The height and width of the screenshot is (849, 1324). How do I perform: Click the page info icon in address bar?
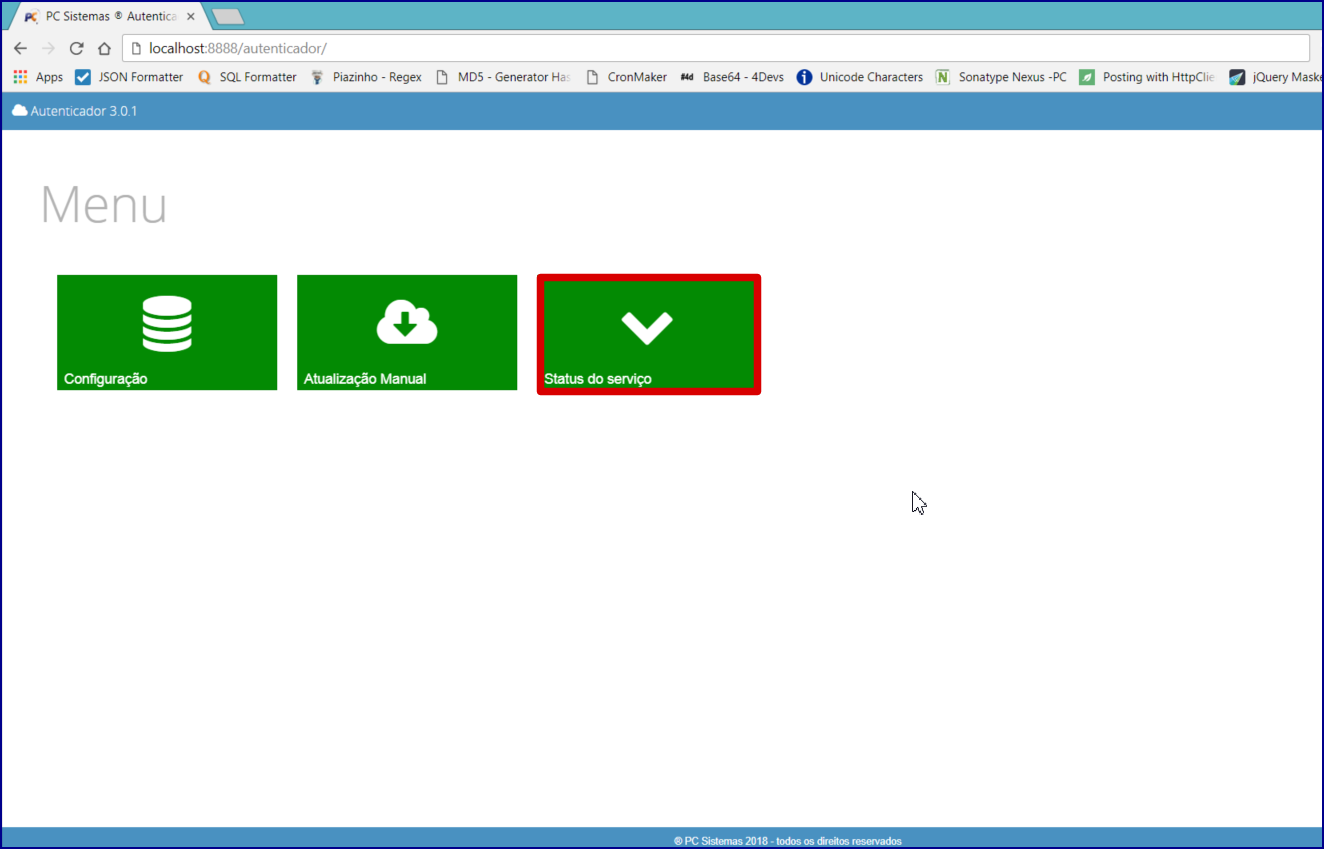(x=136, y=48)
